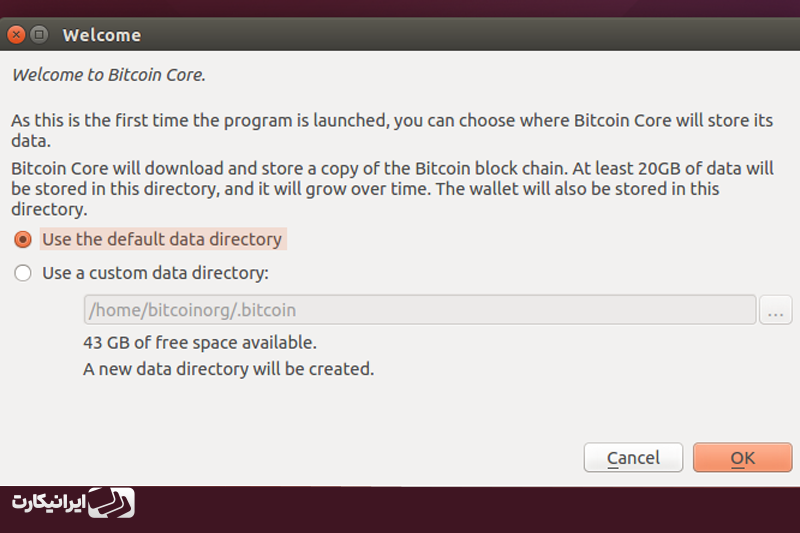Click the 'Use a custom data directory:' label
The width and height of the screenshot is (800, 533).
pos(155,273)
